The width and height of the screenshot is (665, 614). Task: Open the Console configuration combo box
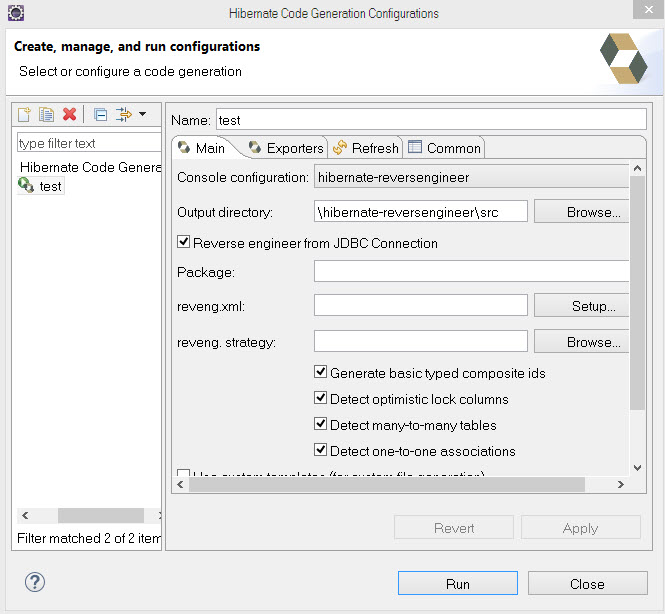[471, 177]
